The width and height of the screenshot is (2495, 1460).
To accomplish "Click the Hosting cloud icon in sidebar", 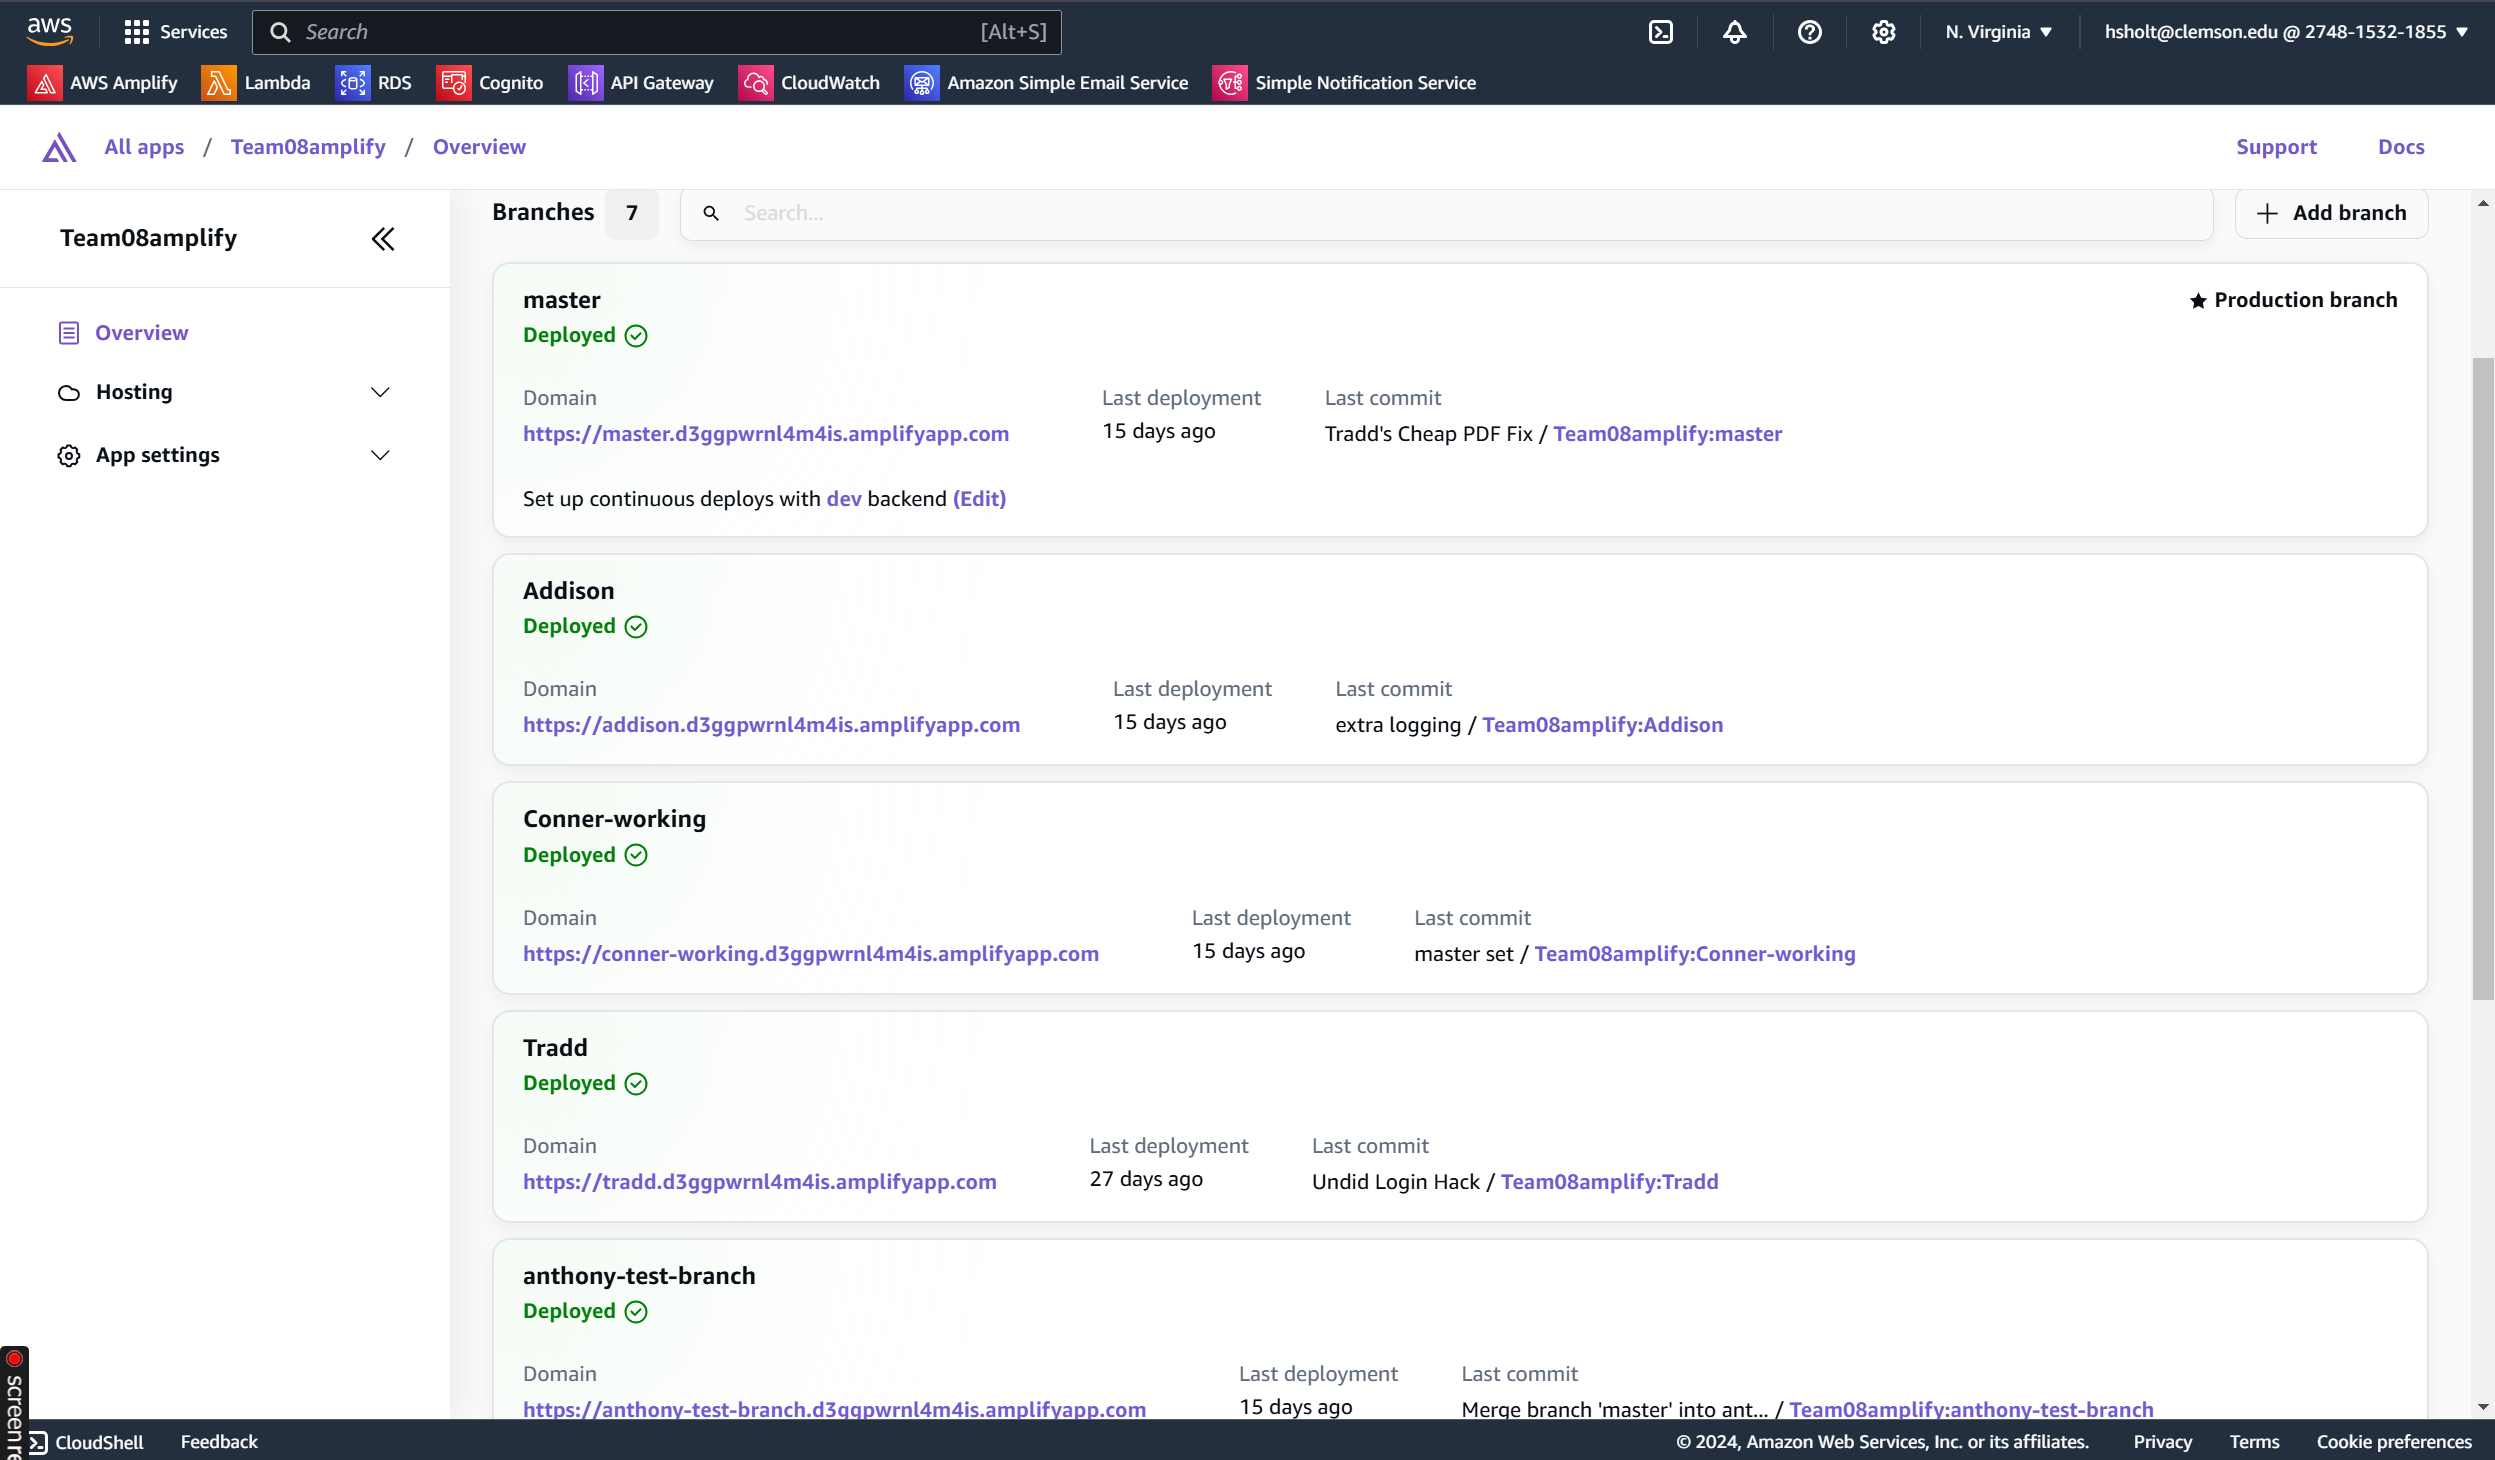I will click(x=69, y=393).
